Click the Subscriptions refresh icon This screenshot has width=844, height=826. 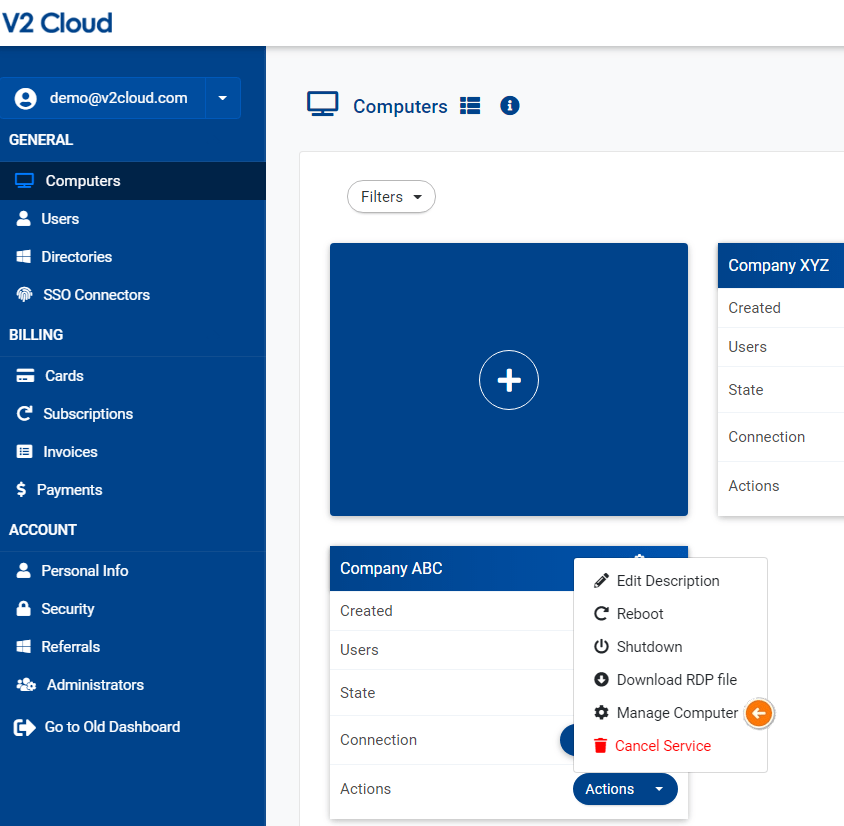tap(24, 413)
